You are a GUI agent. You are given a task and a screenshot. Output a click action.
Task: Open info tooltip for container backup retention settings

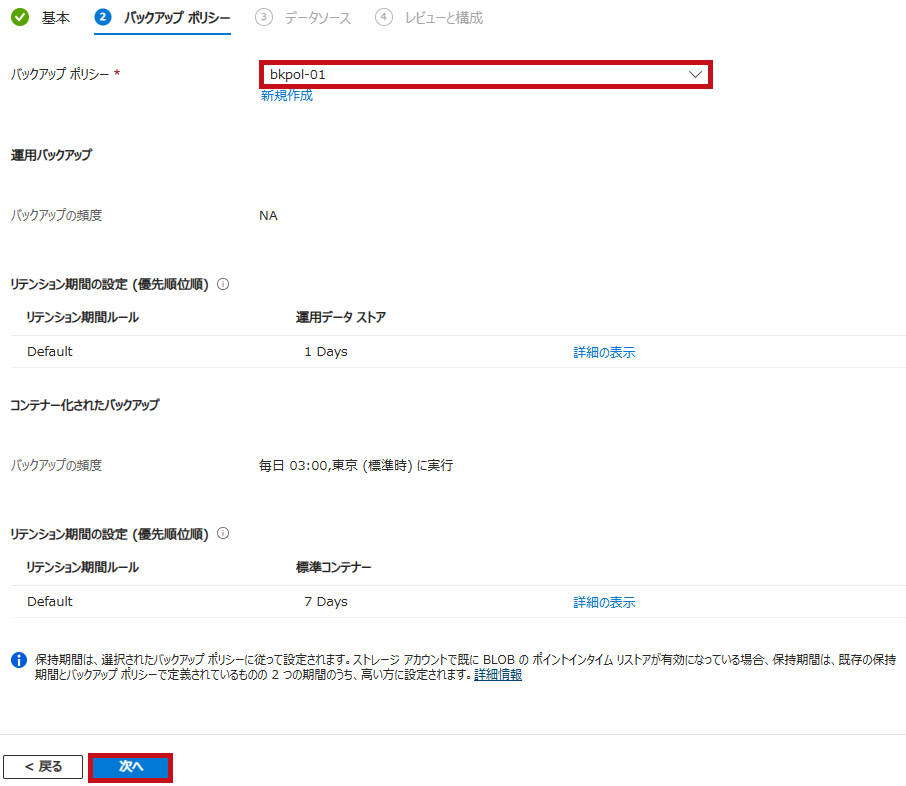point(223,533)
